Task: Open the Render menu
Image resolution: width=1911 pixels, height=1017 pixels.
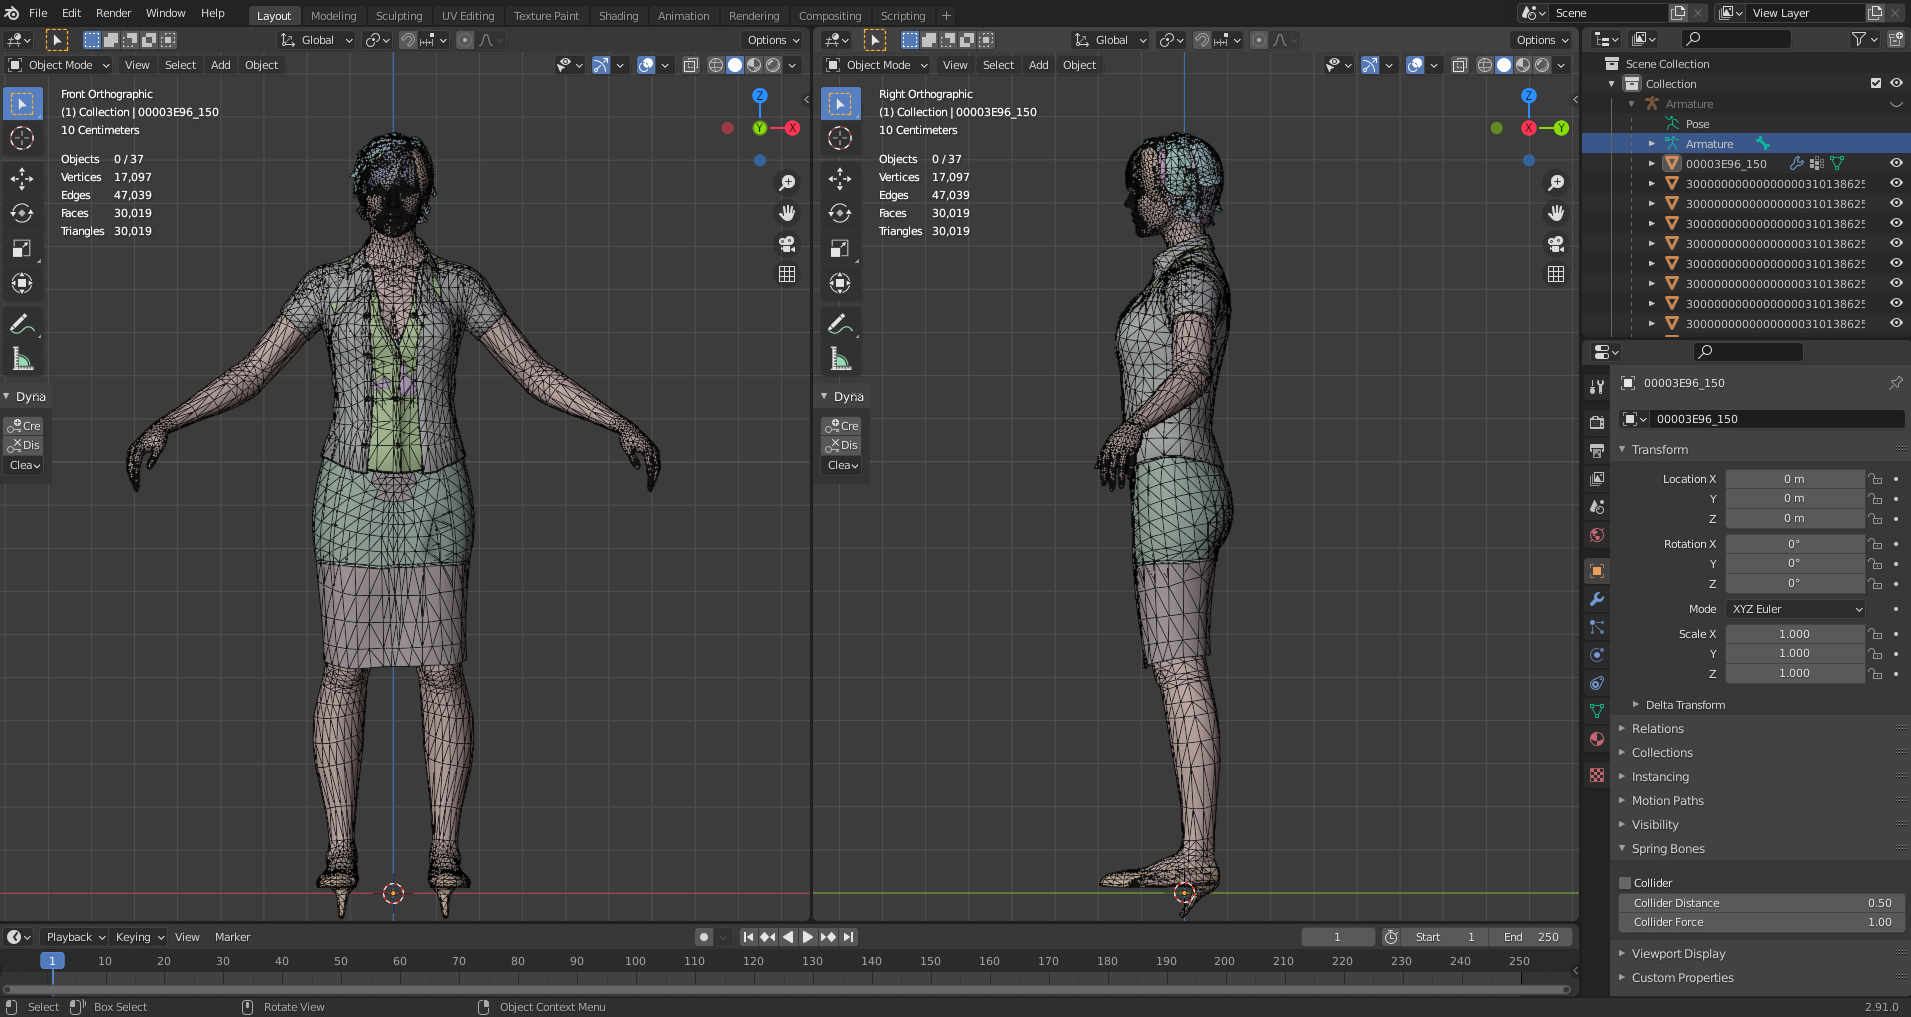Action: point(113,13)
